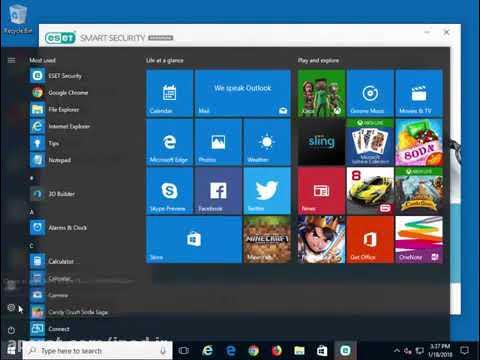
Task: Open the Movies & TV tile
Action: [419, 93]
